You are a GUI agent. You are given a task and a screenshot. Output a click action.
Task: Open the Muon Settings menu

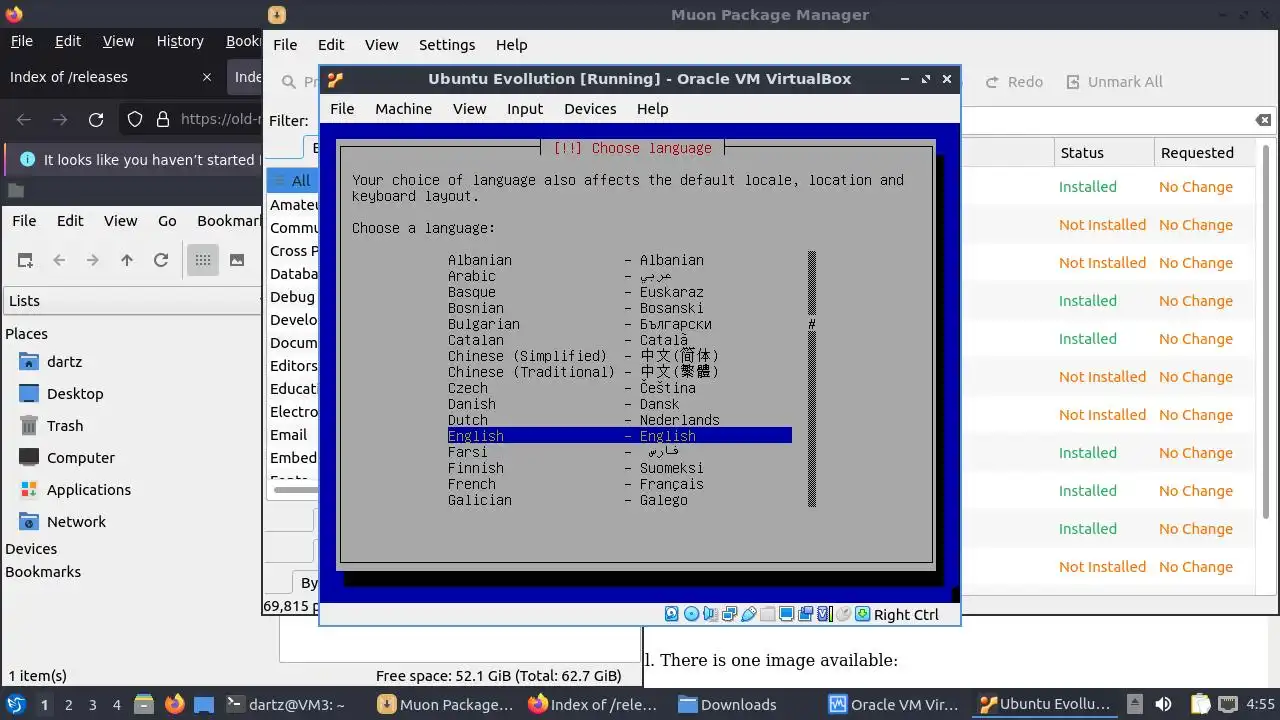[447, 44]
